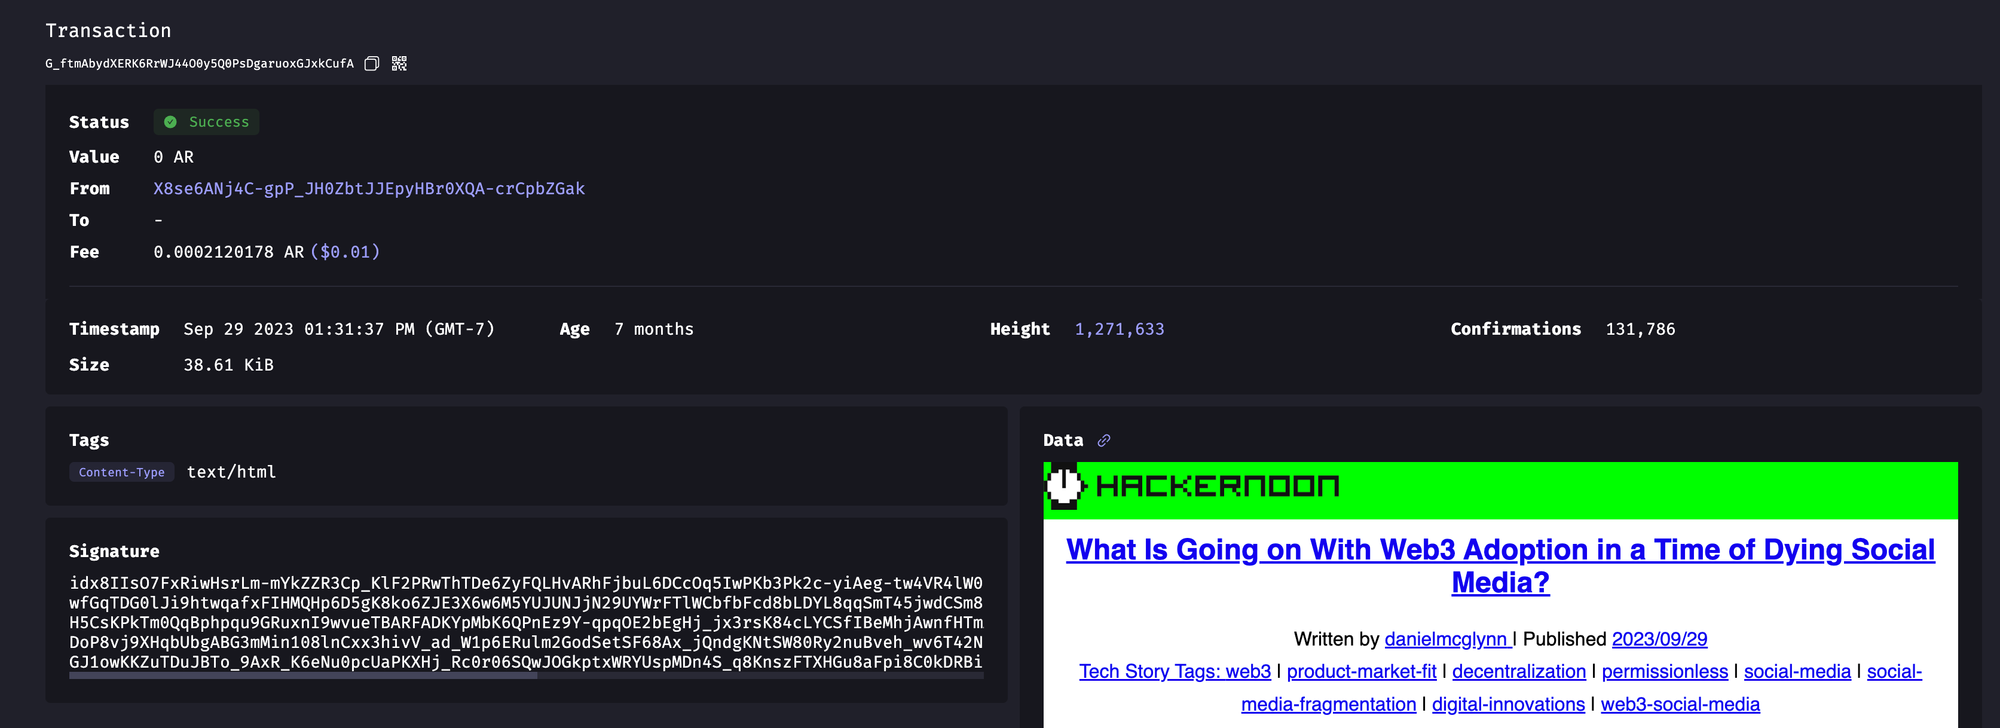Click the HackerNoon logo banner
The width and height of the screenshot is (2000, 728).
(1500, 490)
